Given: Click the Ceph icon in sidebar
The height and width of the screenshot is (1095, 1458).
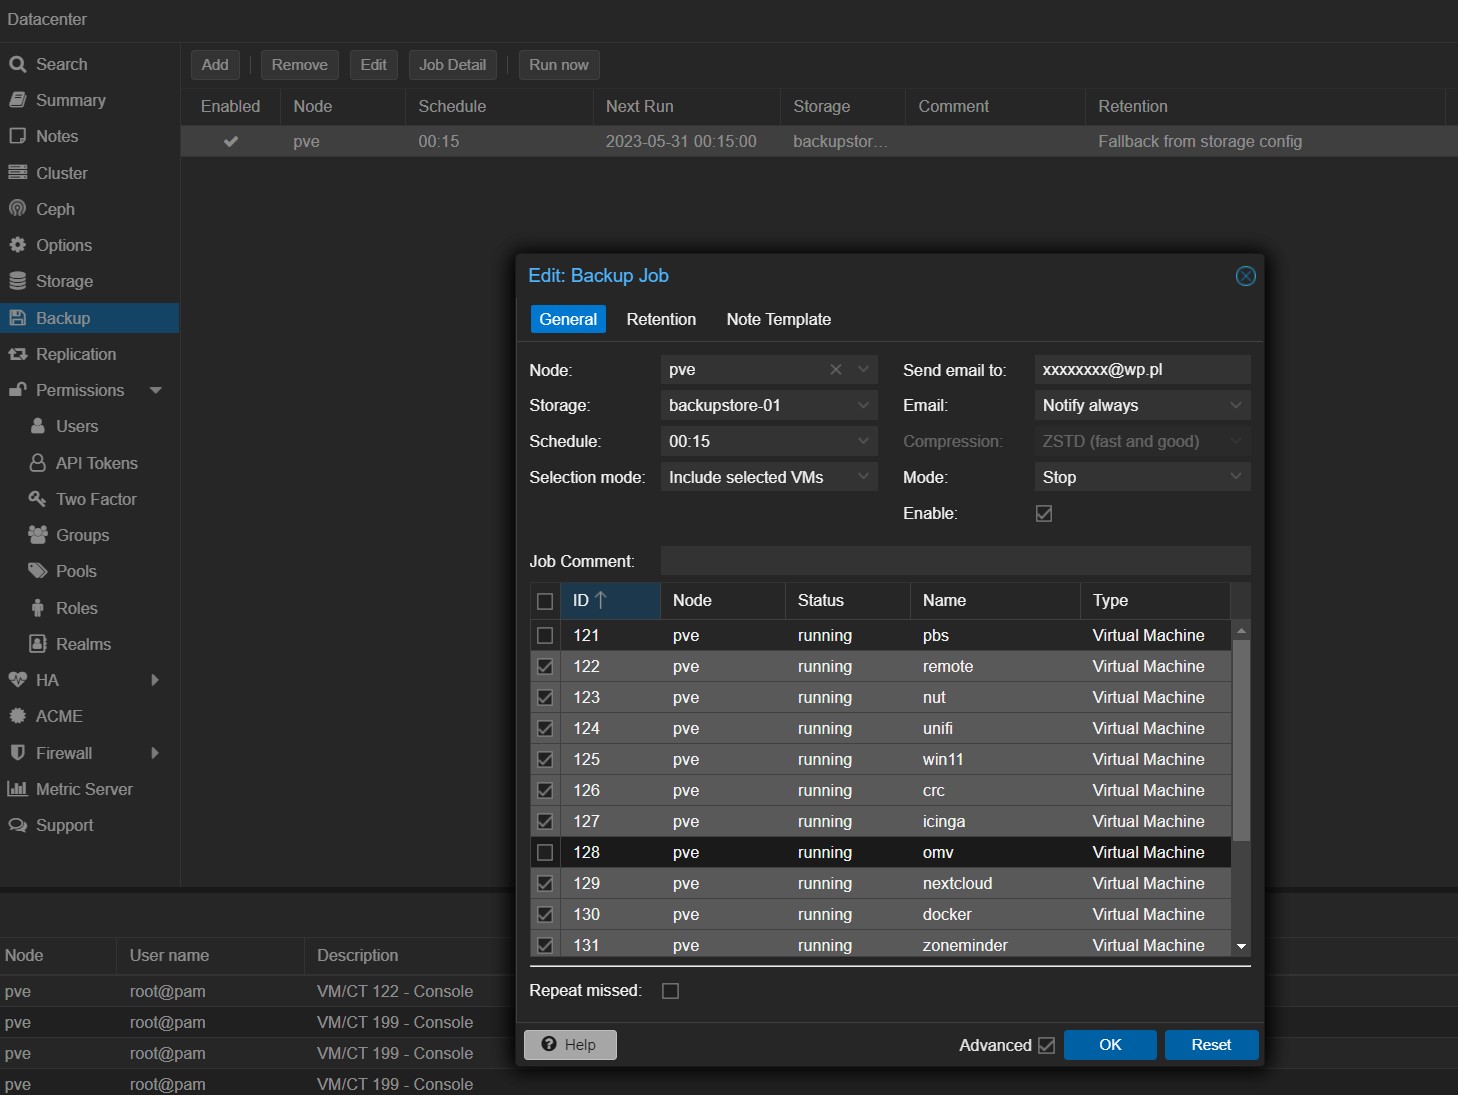Looking at the screenshot, I should [x=17, y=209].
